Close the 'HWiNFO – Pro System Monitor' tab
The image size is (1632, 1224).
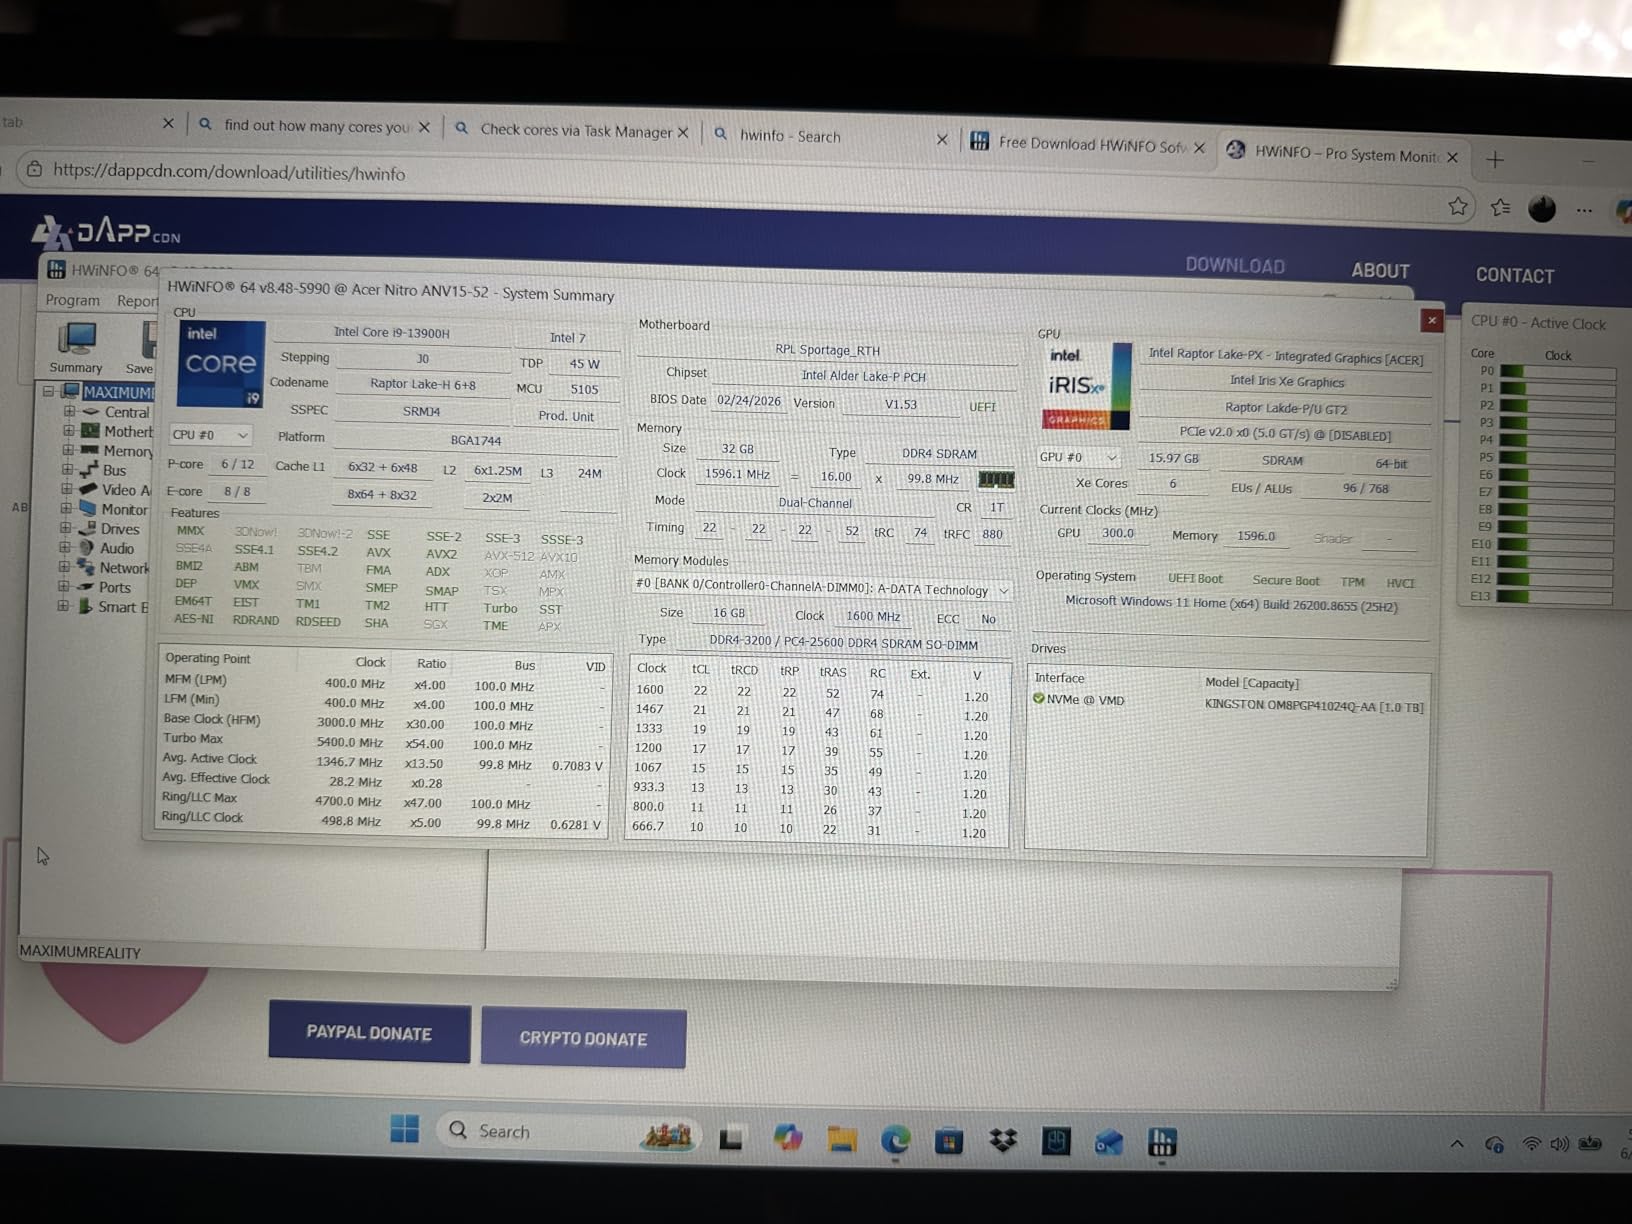pyautogui.click(x=1452, y=157)
